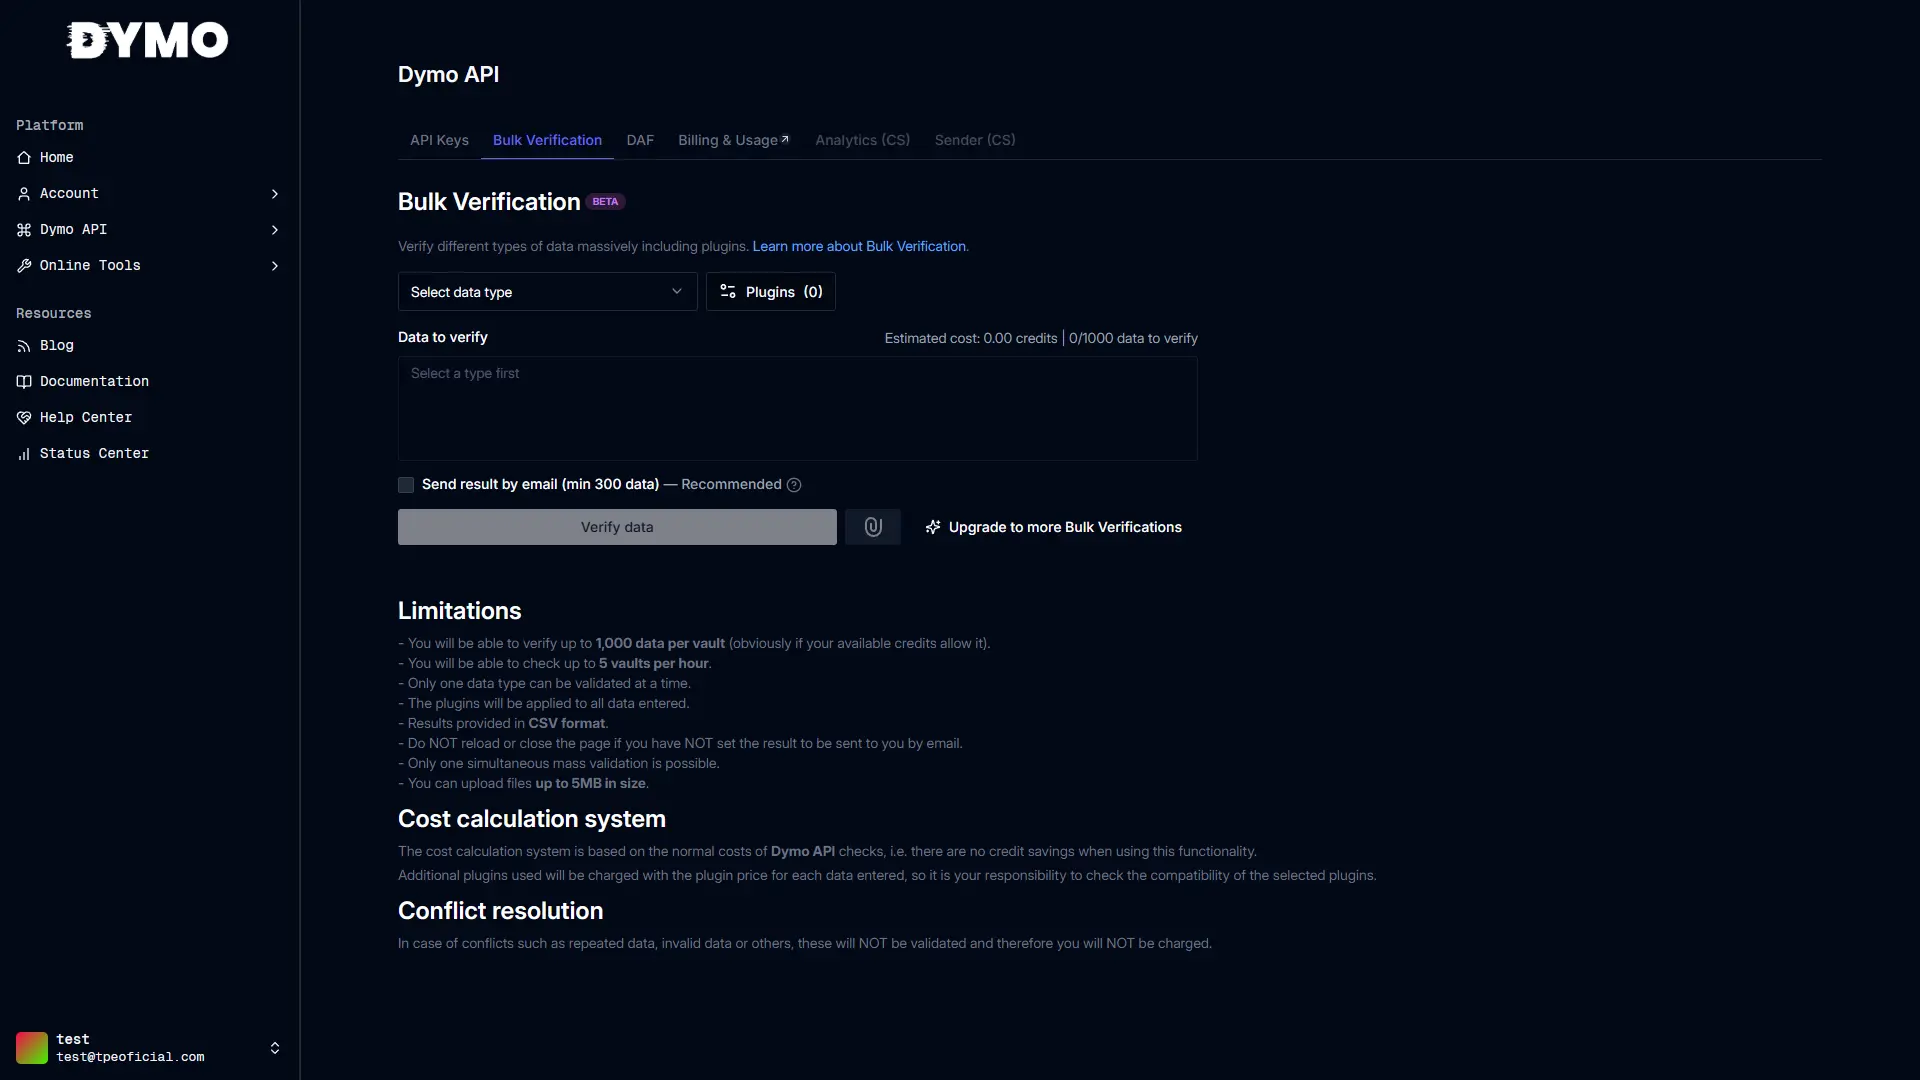Follow Learn more about Bulk Verification link
The height and width of the screenshot is (1080, 1920).
pos(859,247)
